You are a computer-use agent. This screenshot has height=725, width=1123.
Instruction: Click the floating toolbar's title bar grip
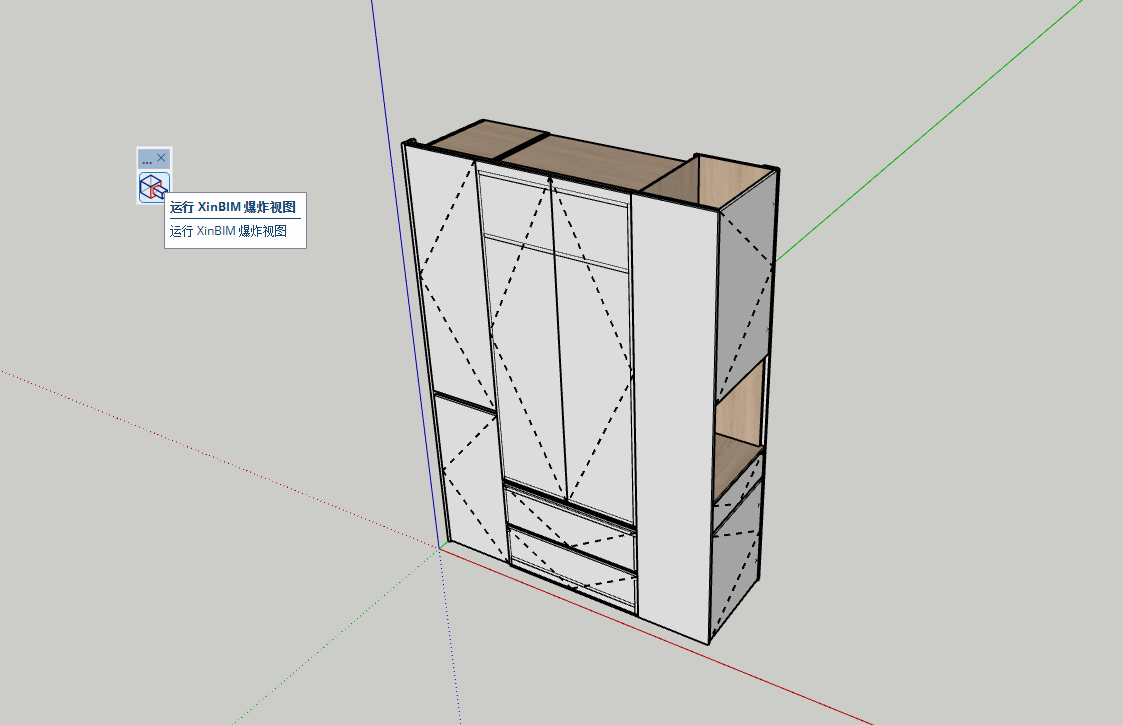pyautogui.click(x=147, y=158)
